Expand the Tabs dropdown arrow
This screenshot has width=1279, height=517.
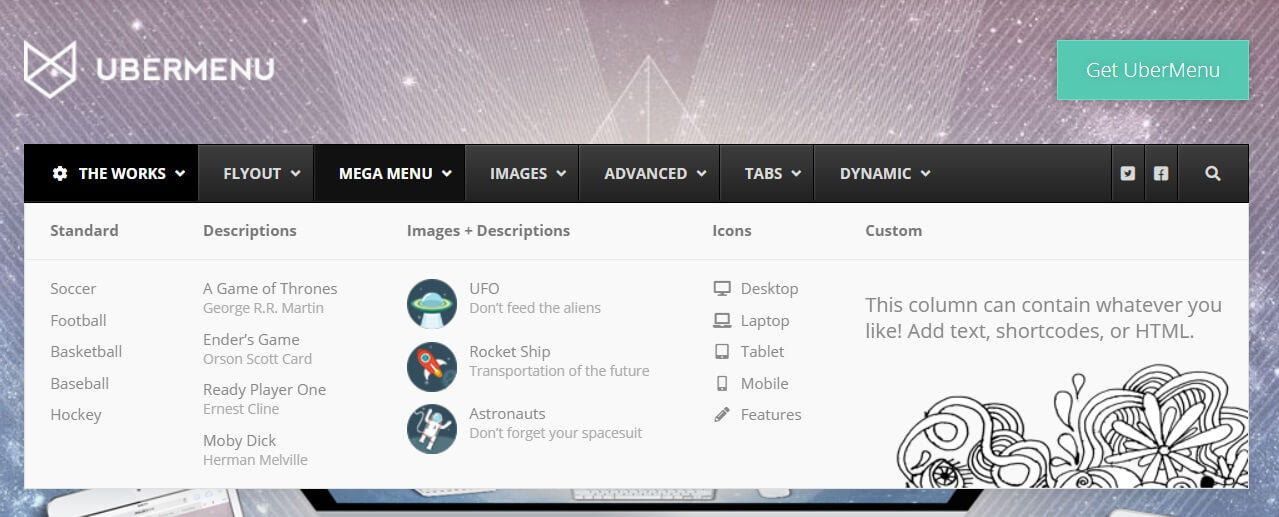(x=797, y=173)
